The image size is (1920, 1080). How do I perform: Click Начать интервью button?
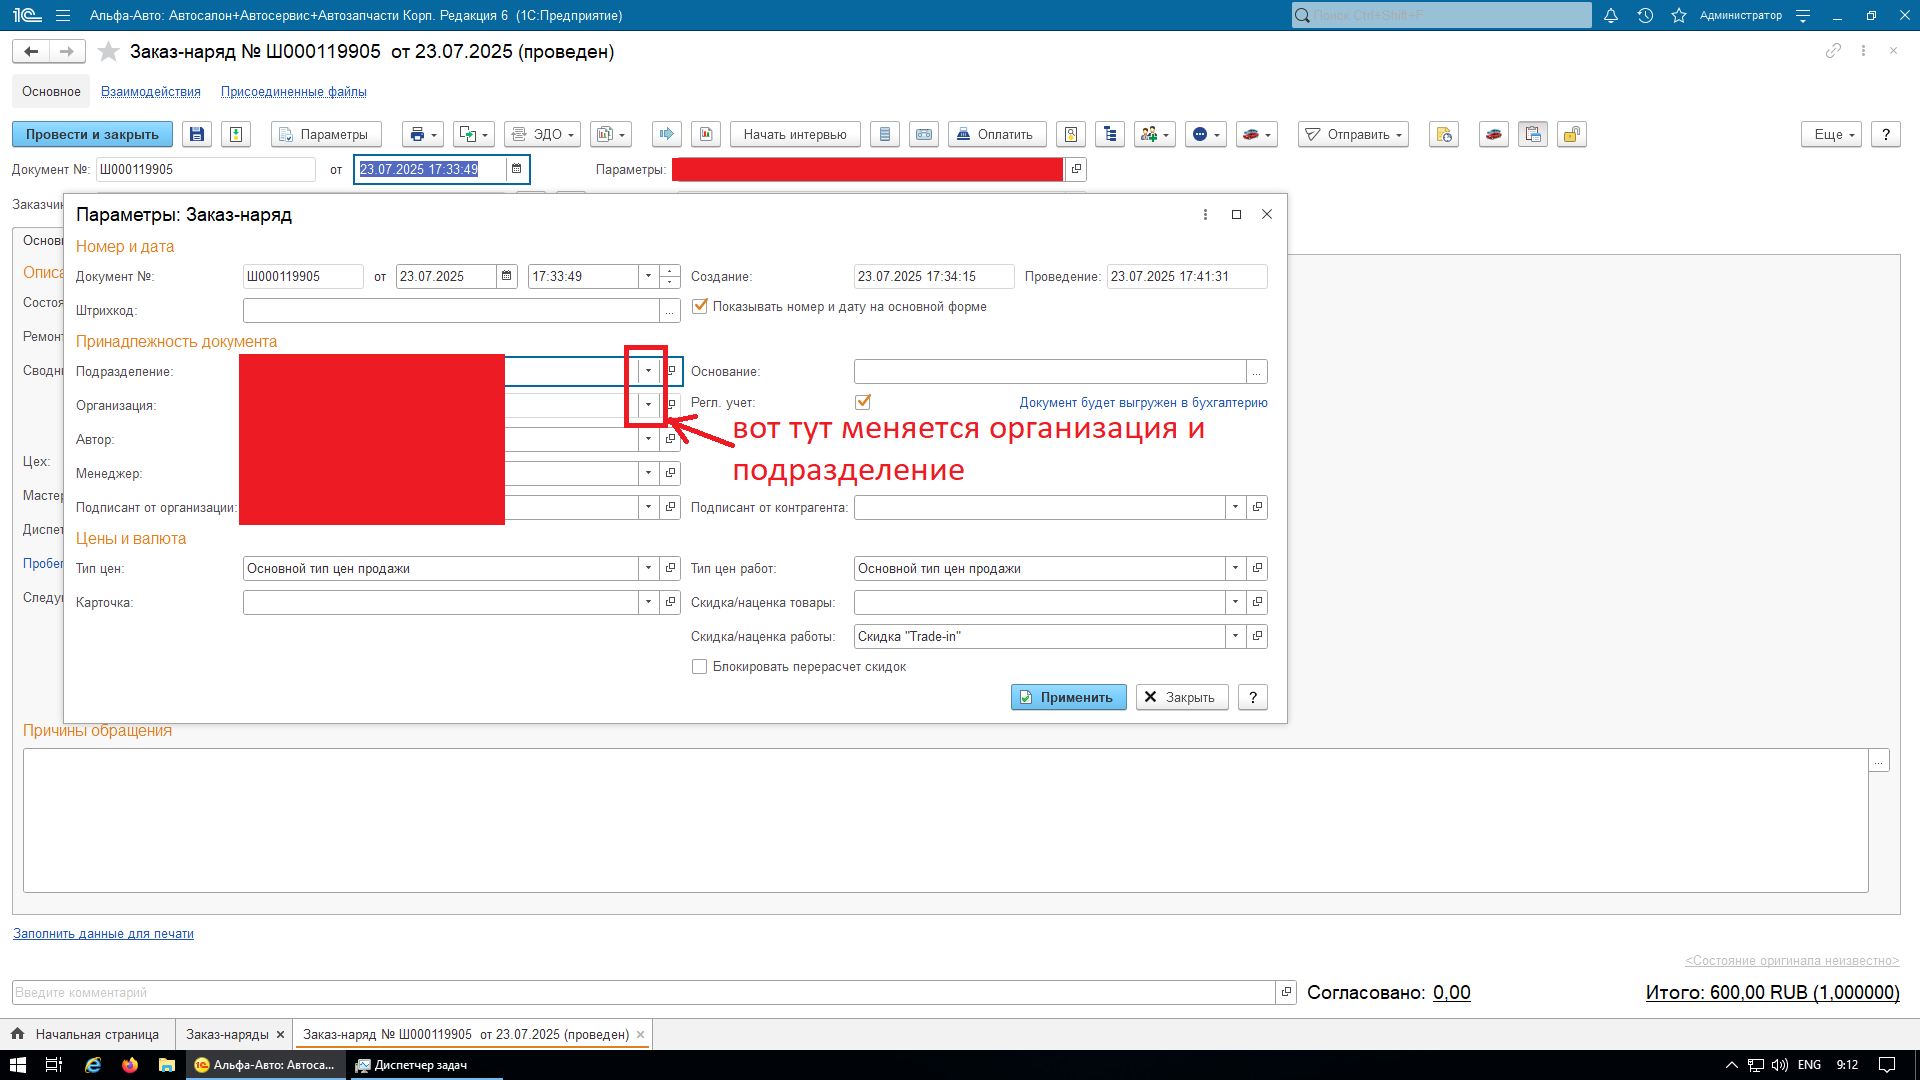point(795,134)
